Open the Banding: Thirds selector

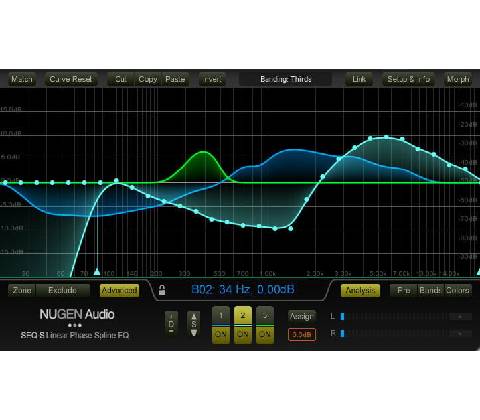286,79
